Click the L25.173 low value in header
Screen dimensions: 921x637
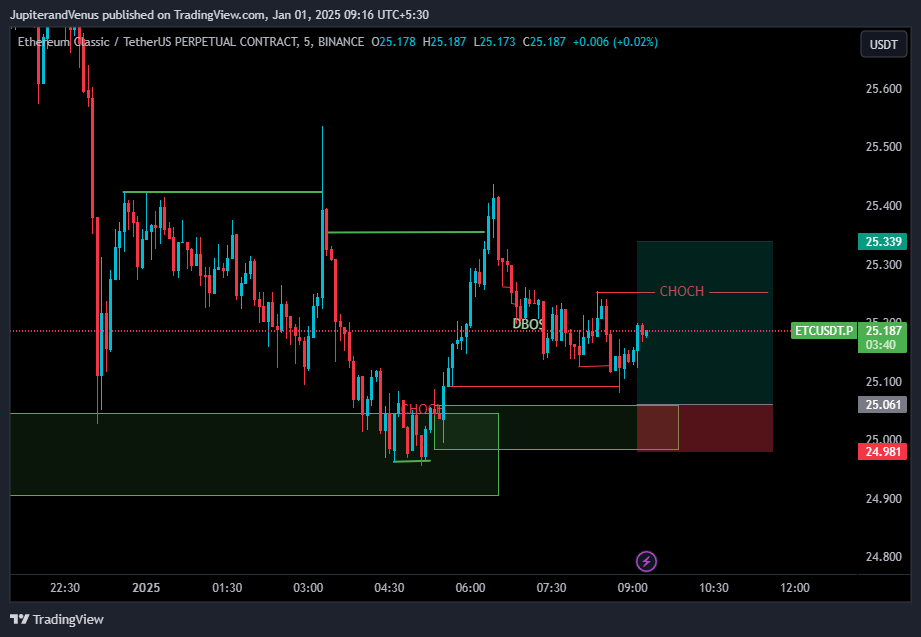(x=494, y=42)
